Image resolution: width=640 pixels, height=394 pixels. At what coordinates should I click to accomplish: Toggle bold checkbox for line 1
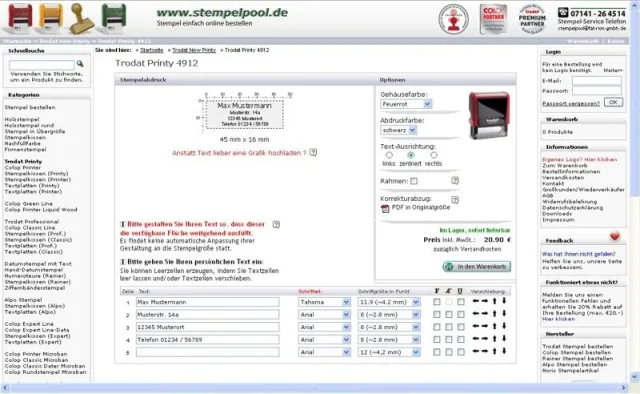[437, 302]
